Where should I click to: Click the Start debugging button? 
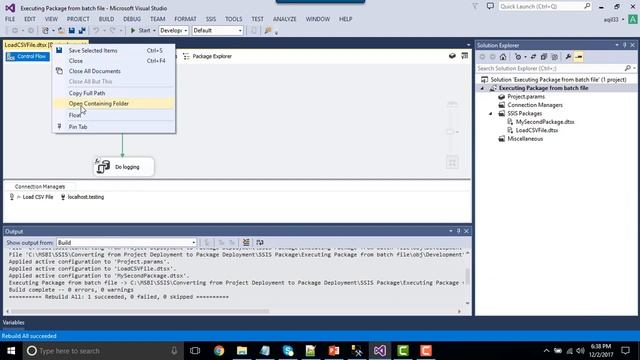coord(140,31)
